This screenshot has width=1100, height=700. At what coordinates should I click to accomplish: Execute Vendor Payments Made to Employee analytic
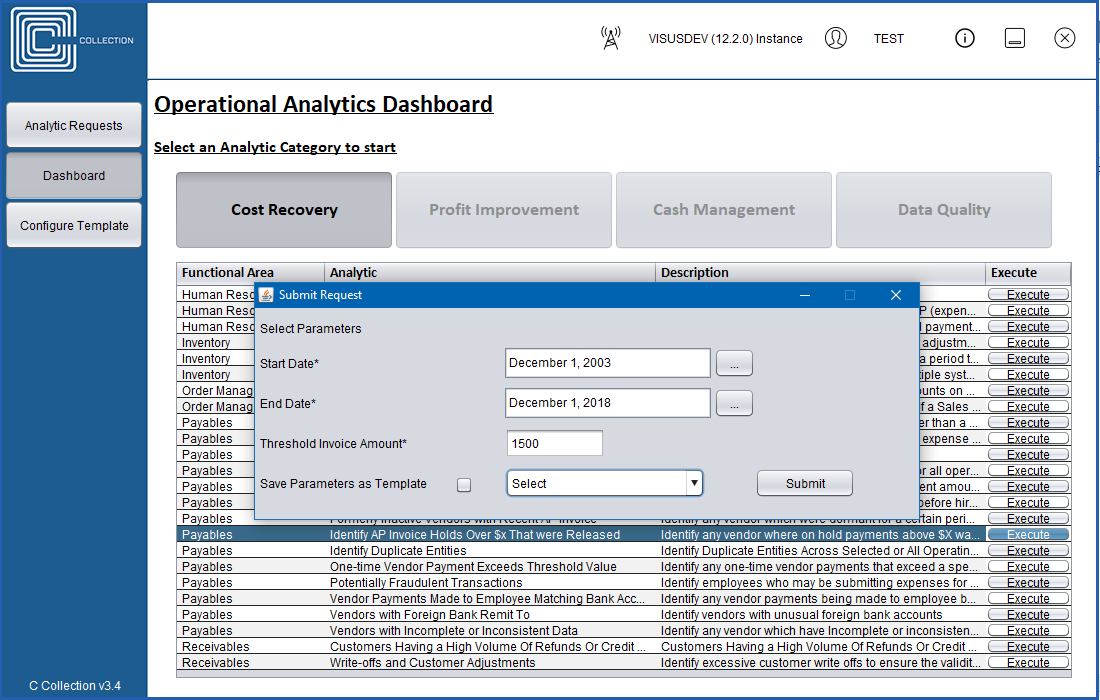coord(1028,599)
